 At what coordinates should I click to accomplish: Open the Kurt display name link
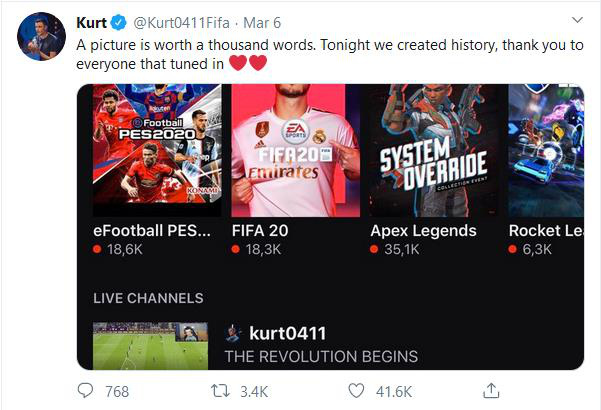[91, 23]
